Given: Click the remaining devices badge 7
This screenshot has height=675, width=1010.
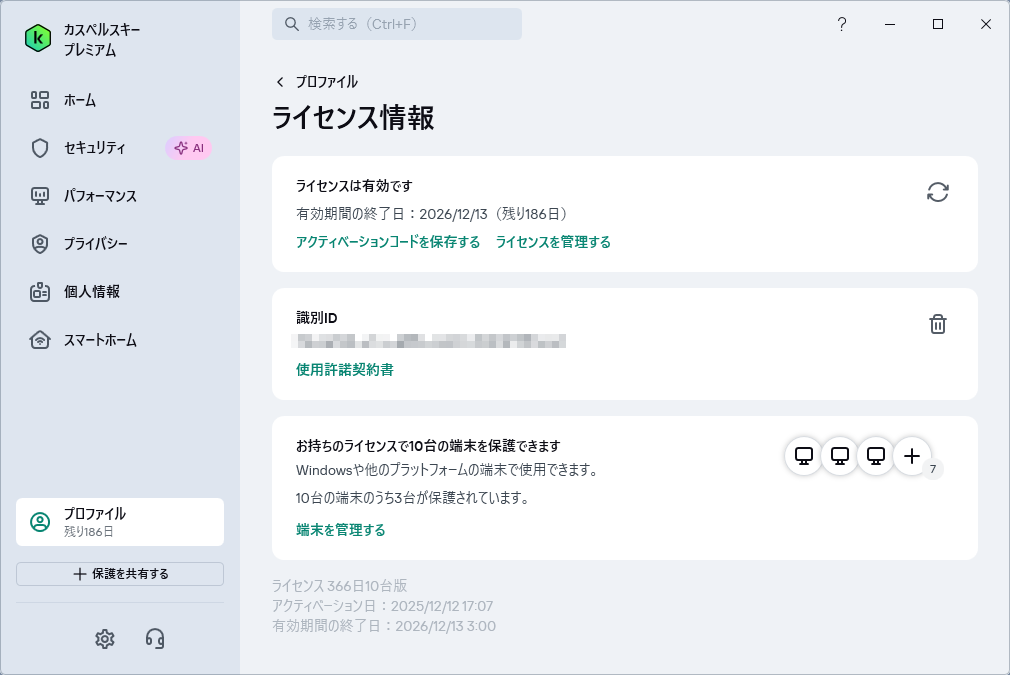Looking at the screenshot, I should 933,469.
